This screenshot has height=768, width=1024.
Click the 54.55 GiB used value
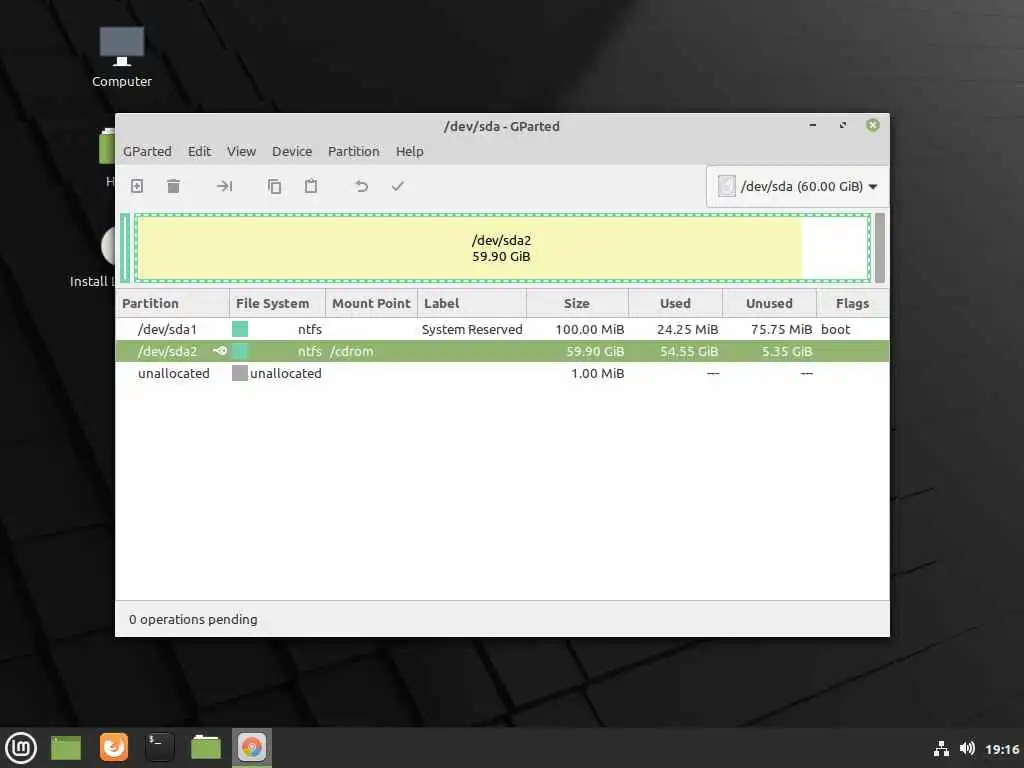689,351
